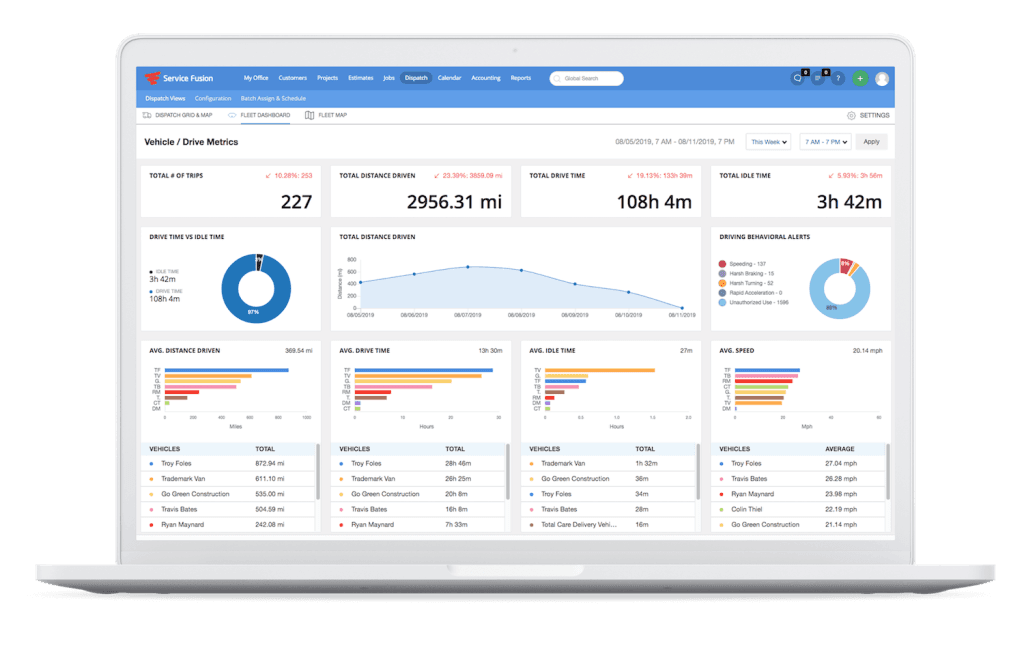This screenshot has height=650, width=1024.
Task: Open the user account avatar menu
Action: (x=882, y=77)
